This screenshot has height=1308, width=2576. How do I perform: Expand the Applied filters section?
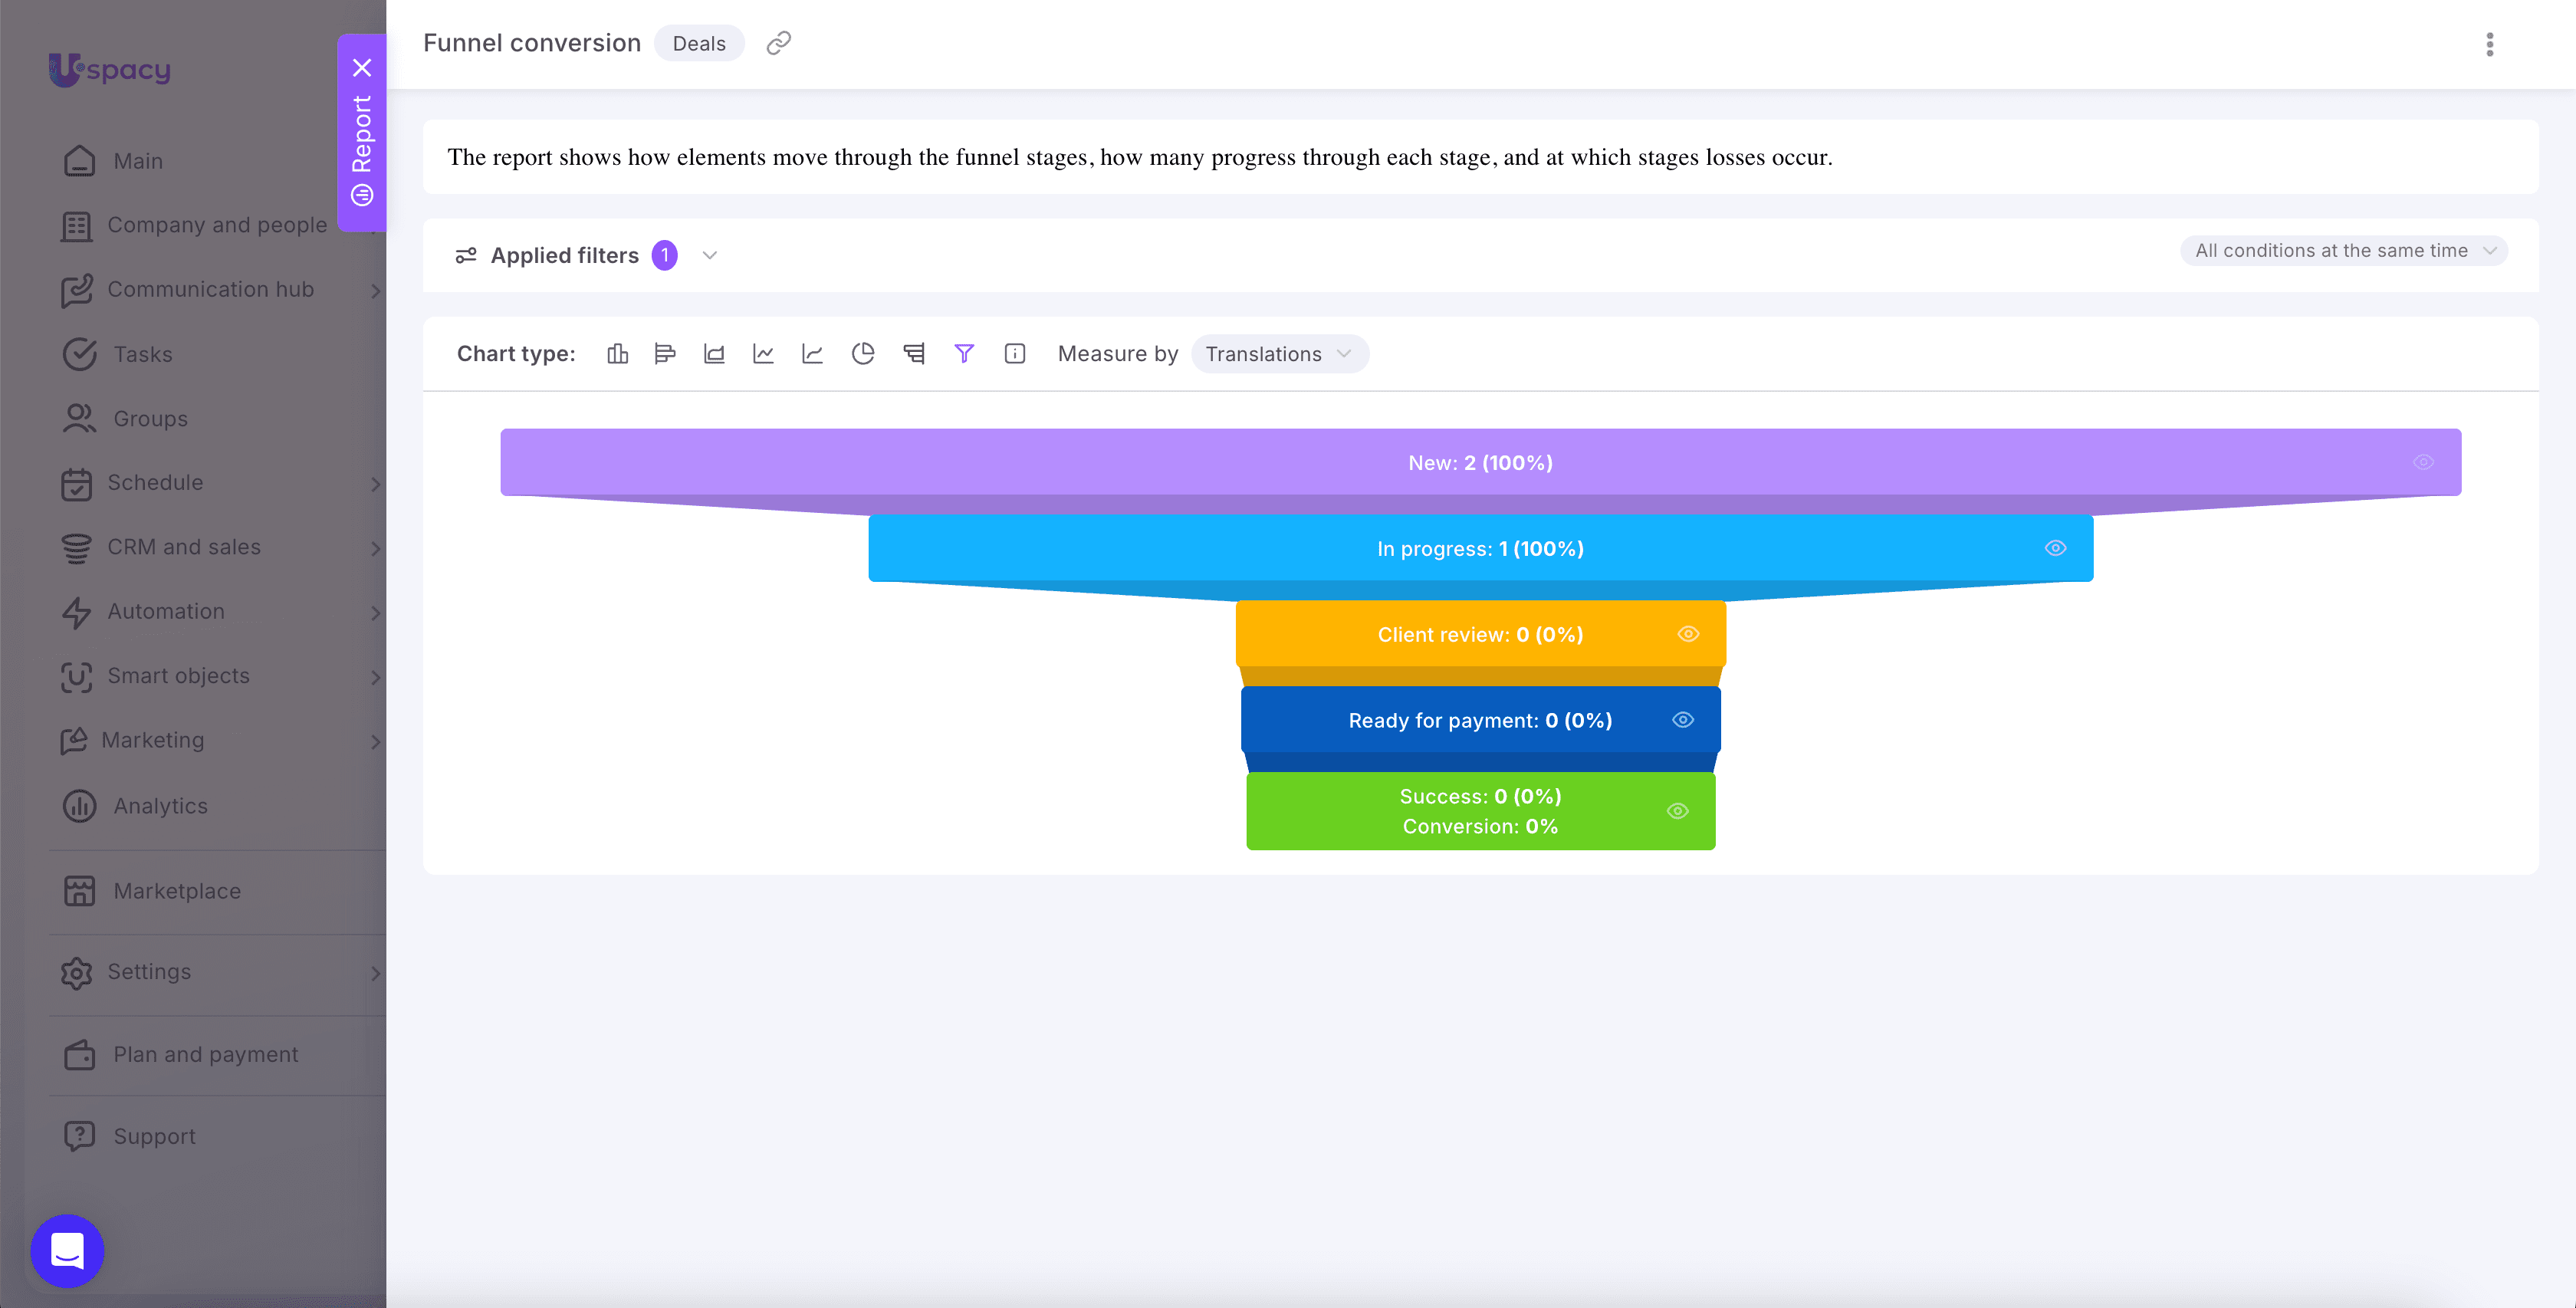point(710,255)
